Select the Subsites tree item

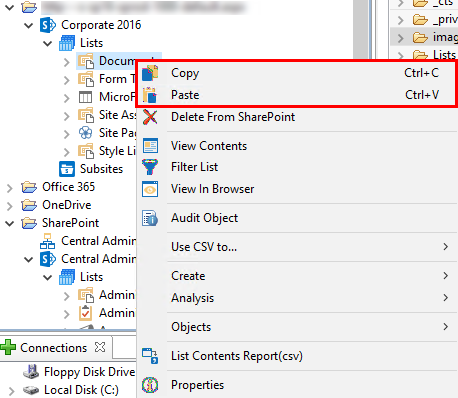pos(101,169)
